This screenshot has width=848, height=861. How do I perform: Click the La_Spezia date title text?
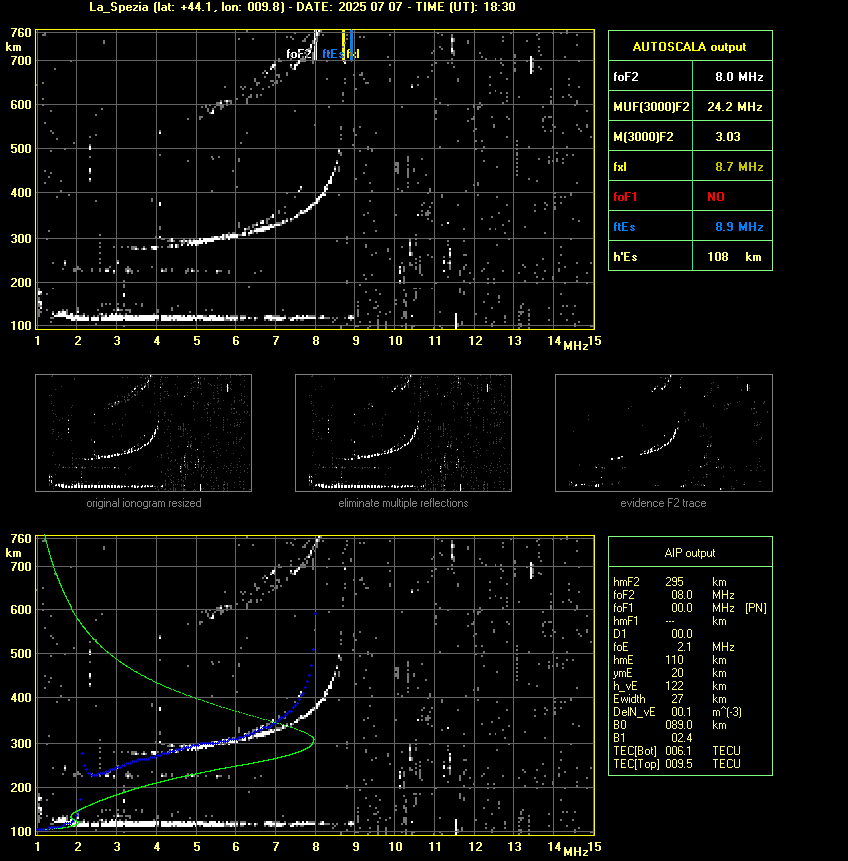click(x=302, y=7)
